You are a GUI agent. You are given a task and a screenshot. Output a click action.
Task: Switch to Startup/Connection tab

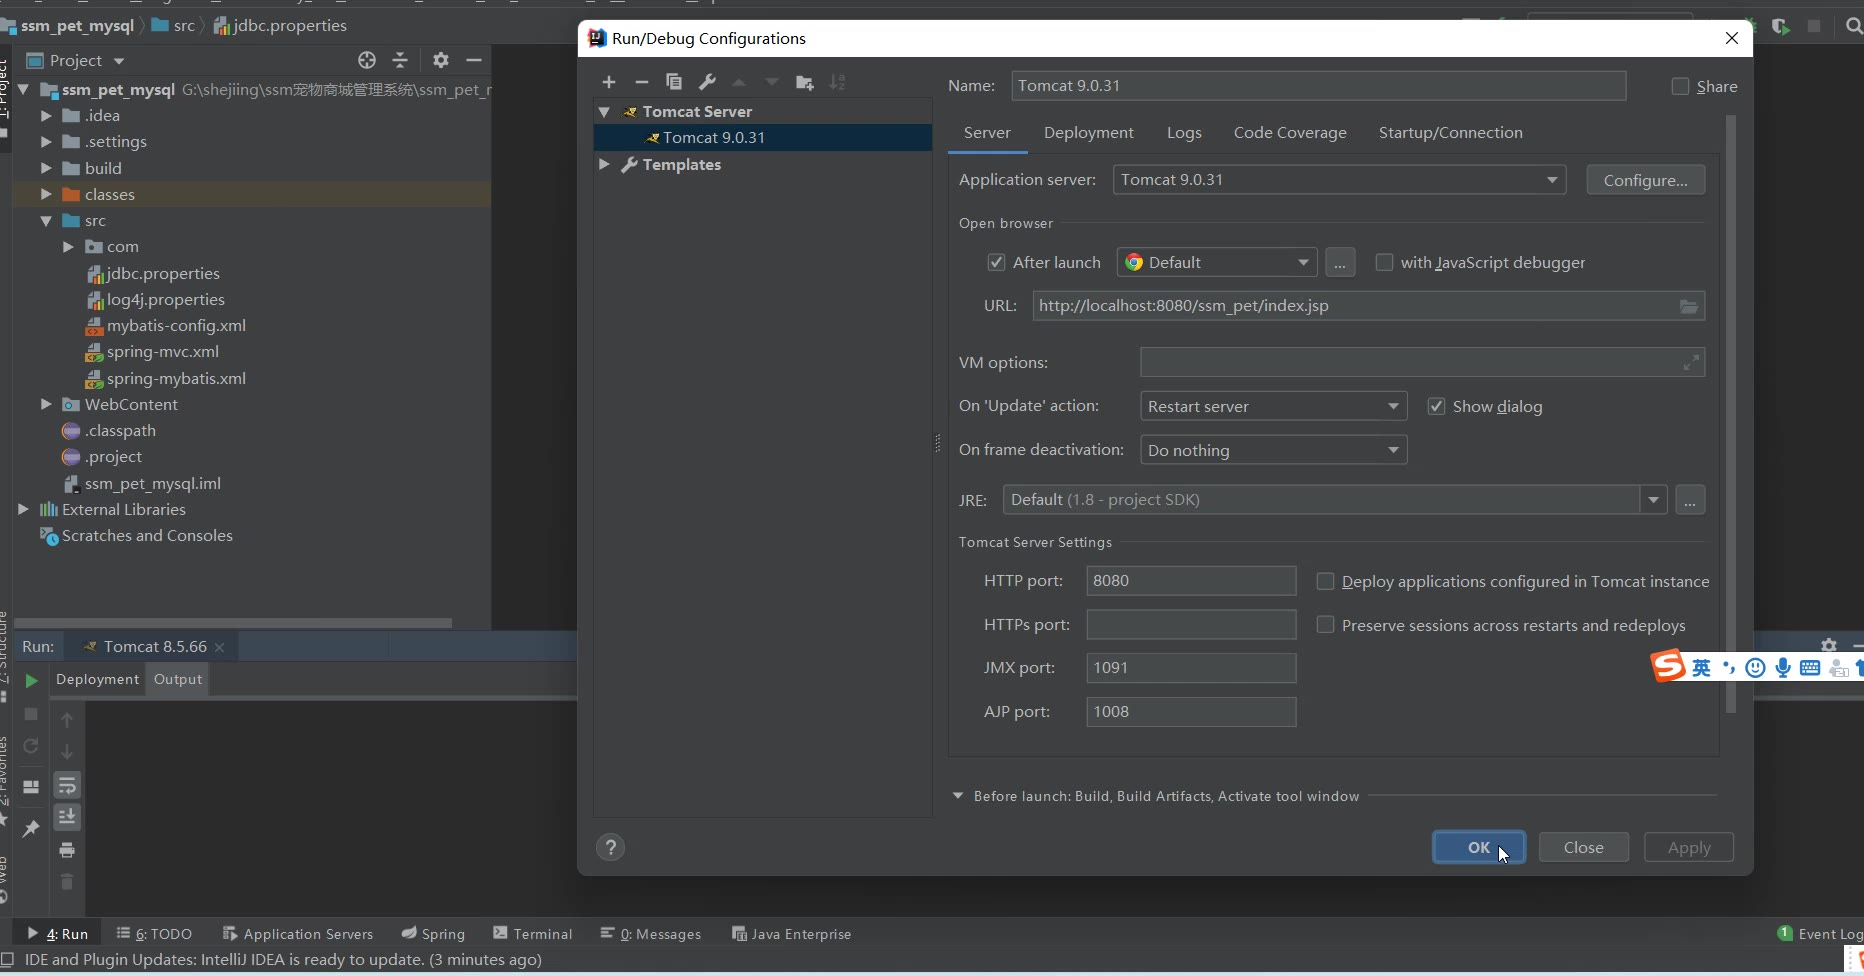[1450, 133]
